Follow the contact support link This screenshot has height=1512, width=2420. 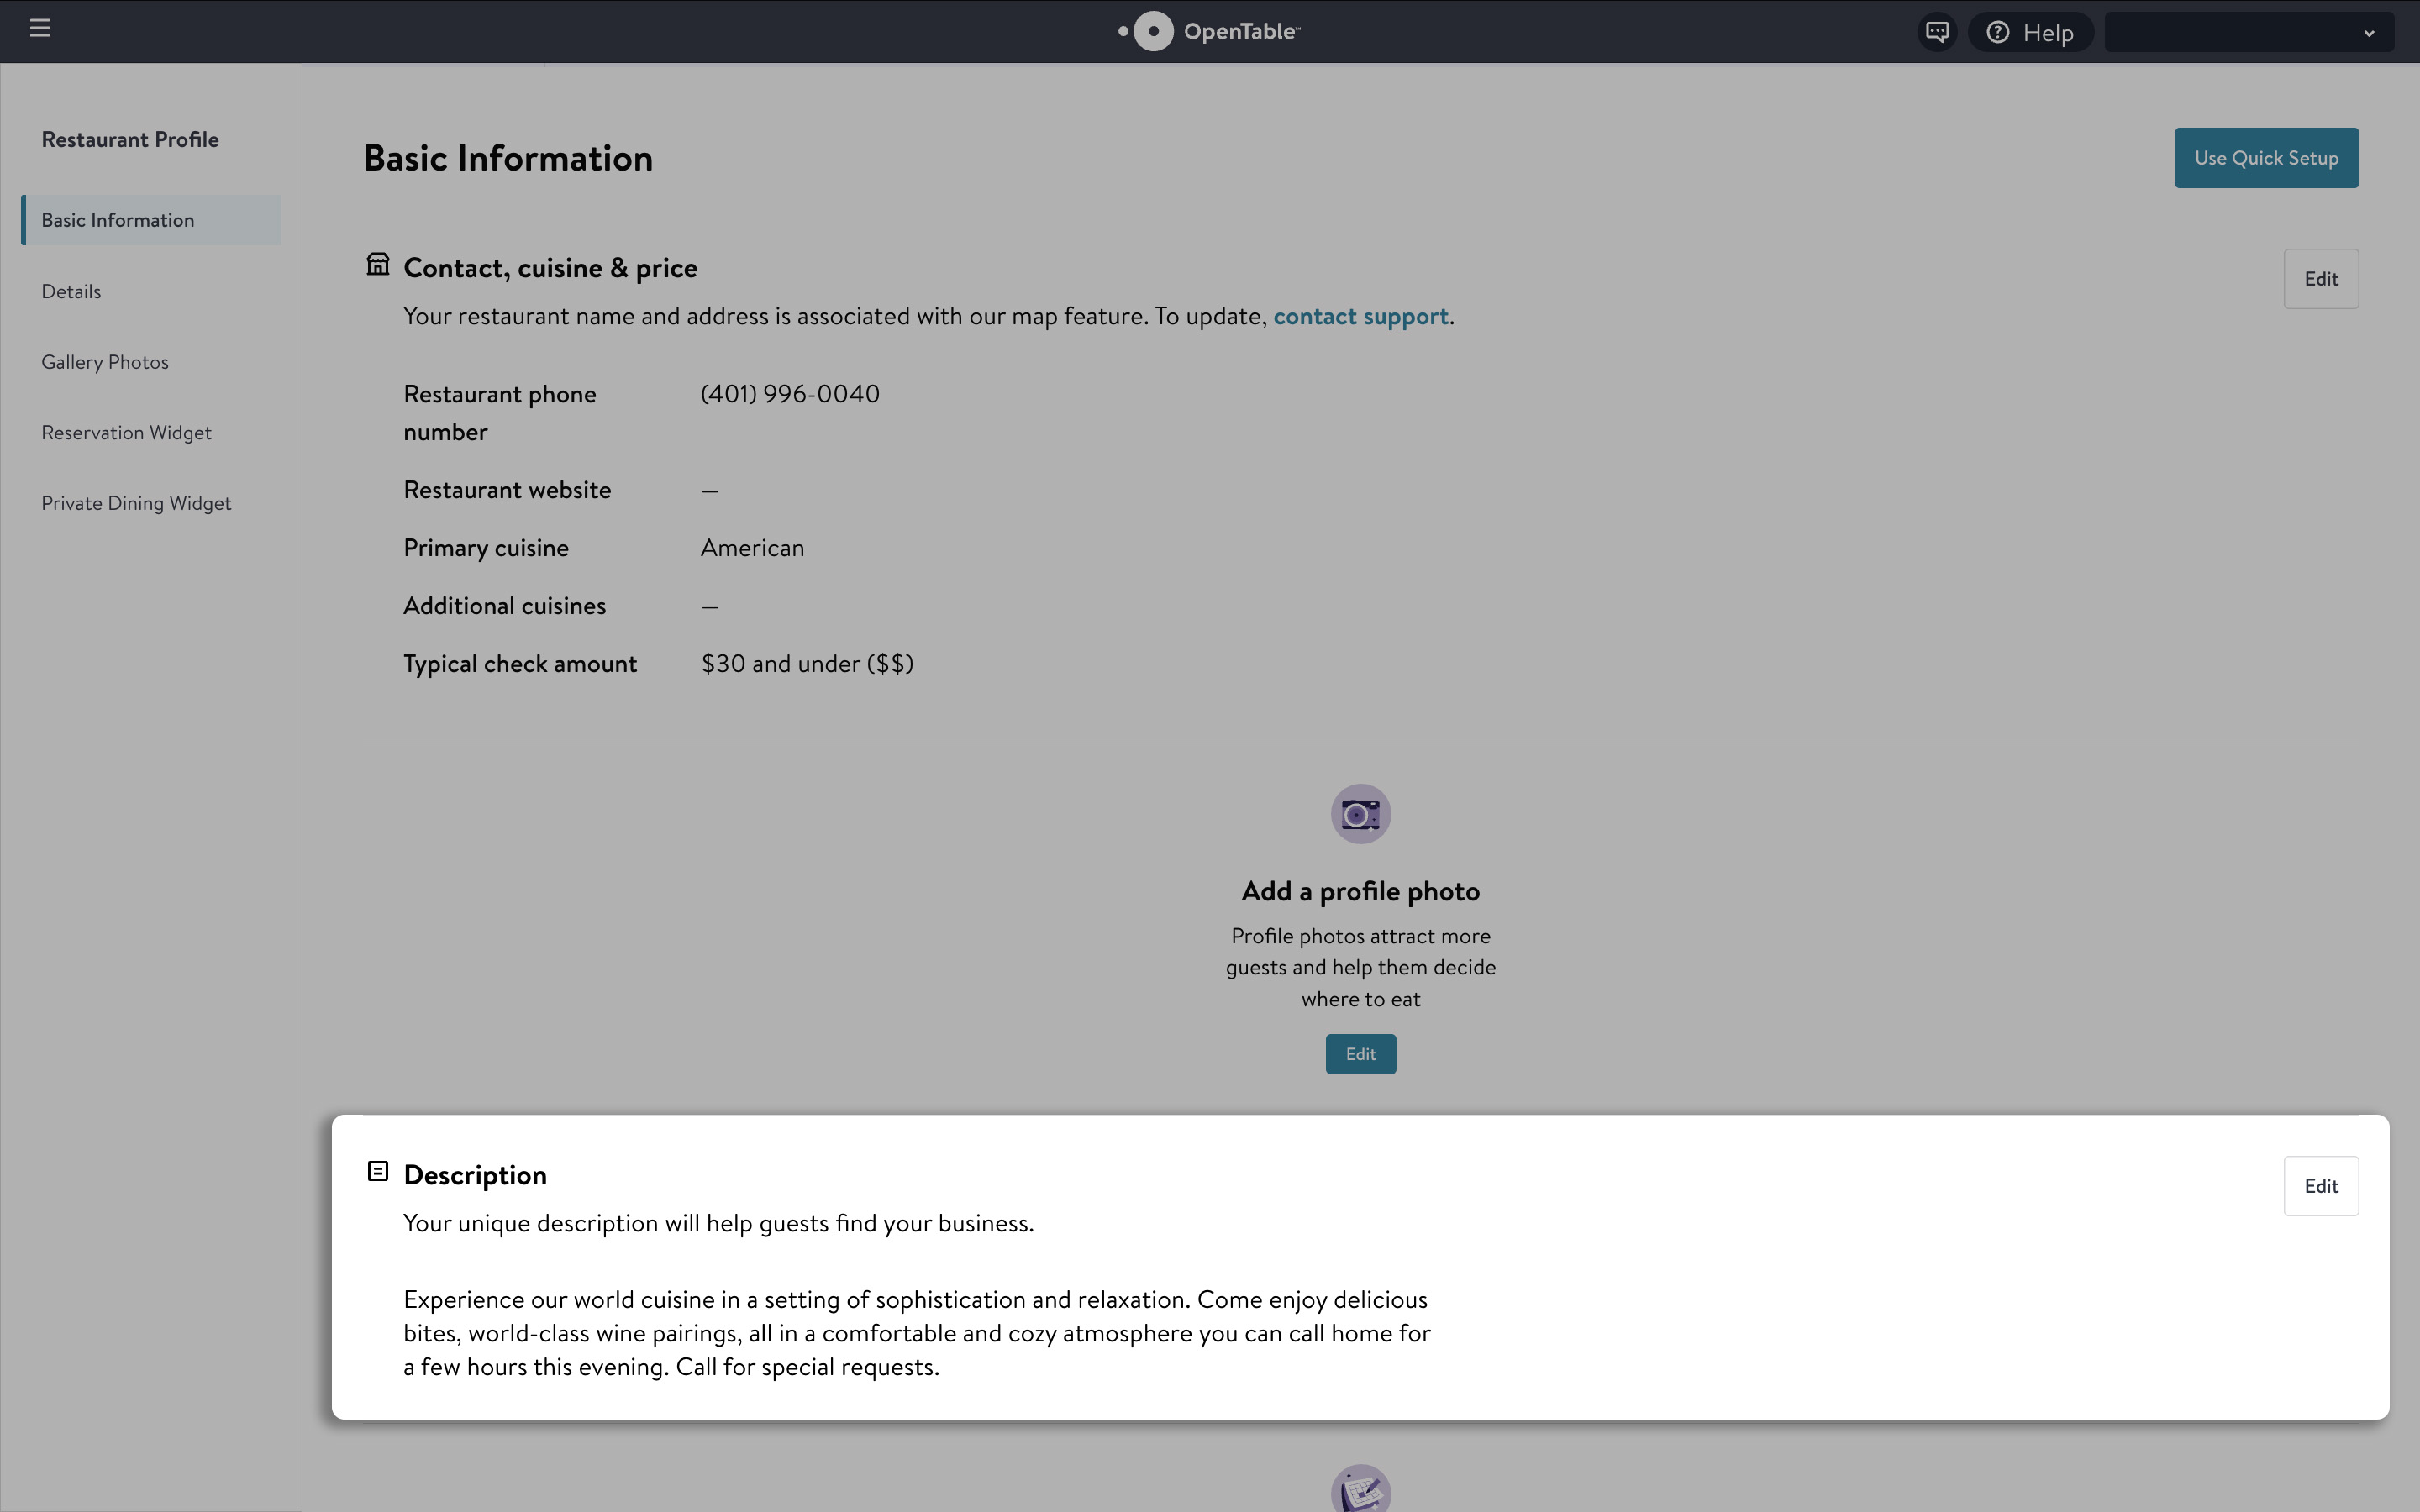(x=1360, y=316)
